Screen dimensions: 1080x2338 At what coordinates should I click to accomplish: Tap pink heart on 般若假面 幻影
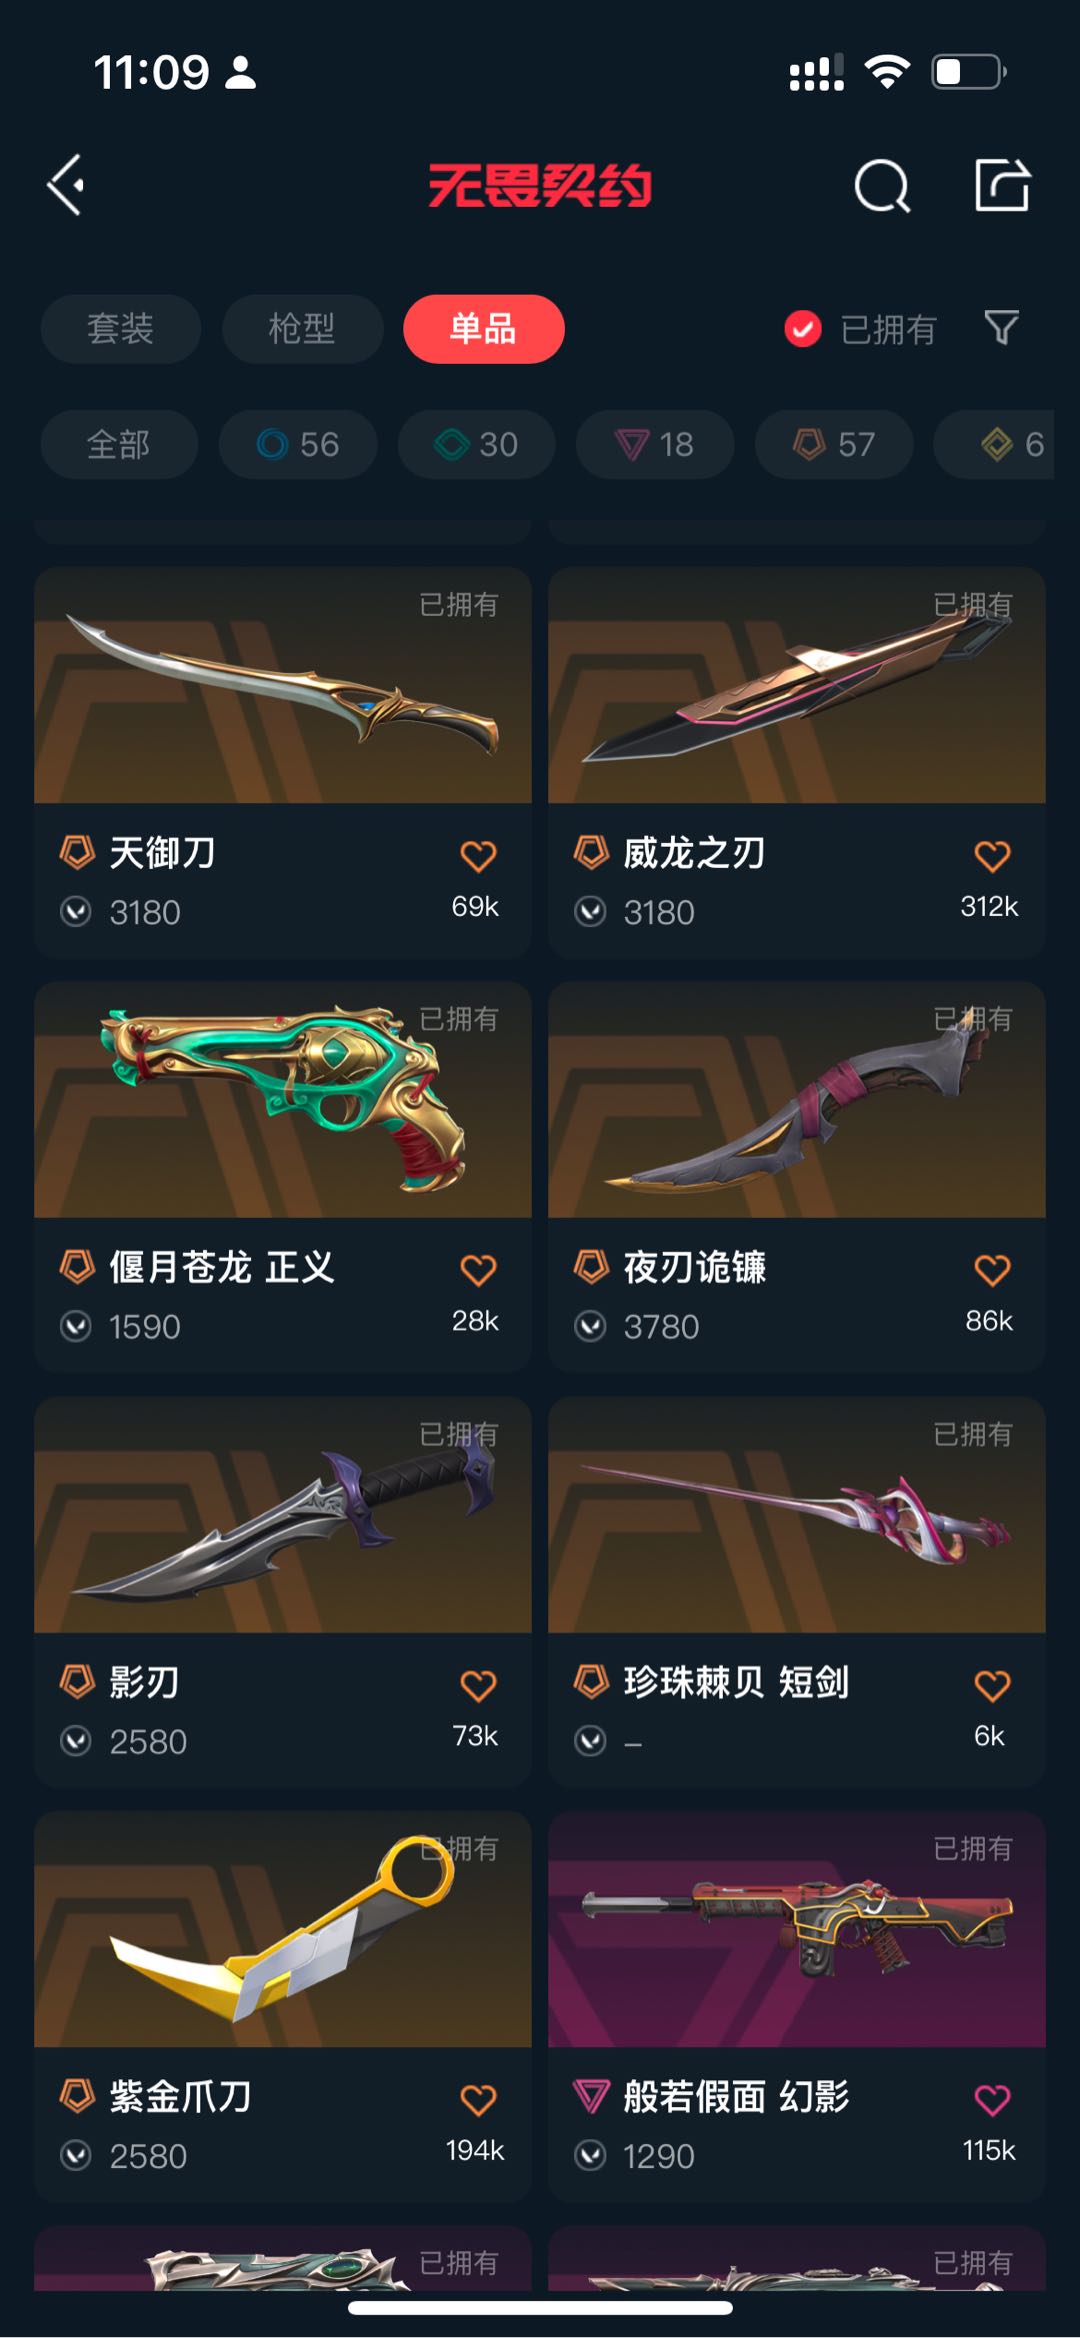pos(992,2100)
